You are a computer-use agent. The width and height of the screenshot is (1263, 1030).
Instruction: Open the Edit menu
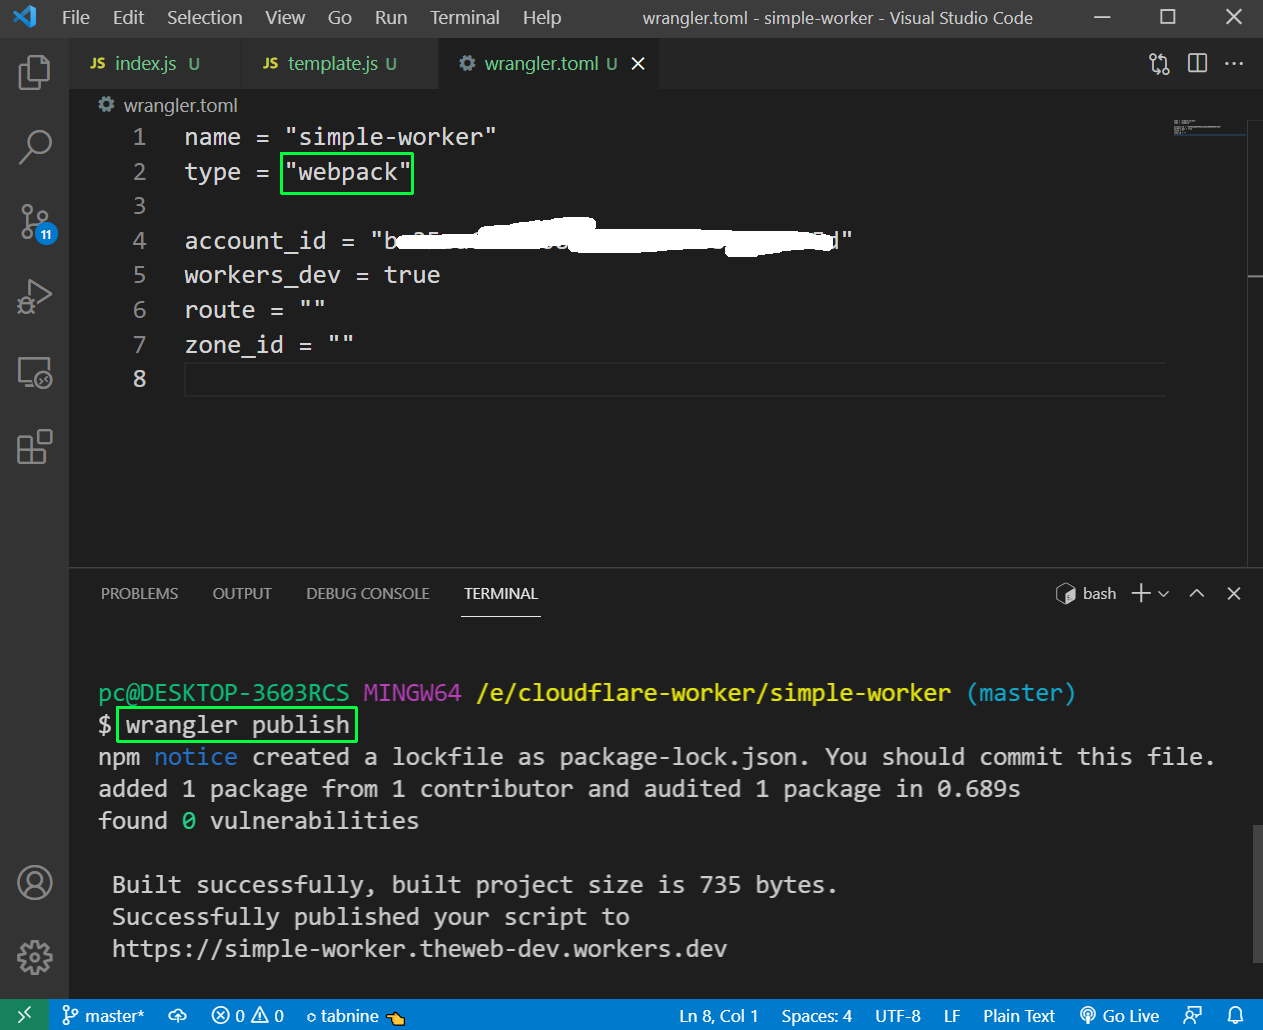tap(128, 18)
